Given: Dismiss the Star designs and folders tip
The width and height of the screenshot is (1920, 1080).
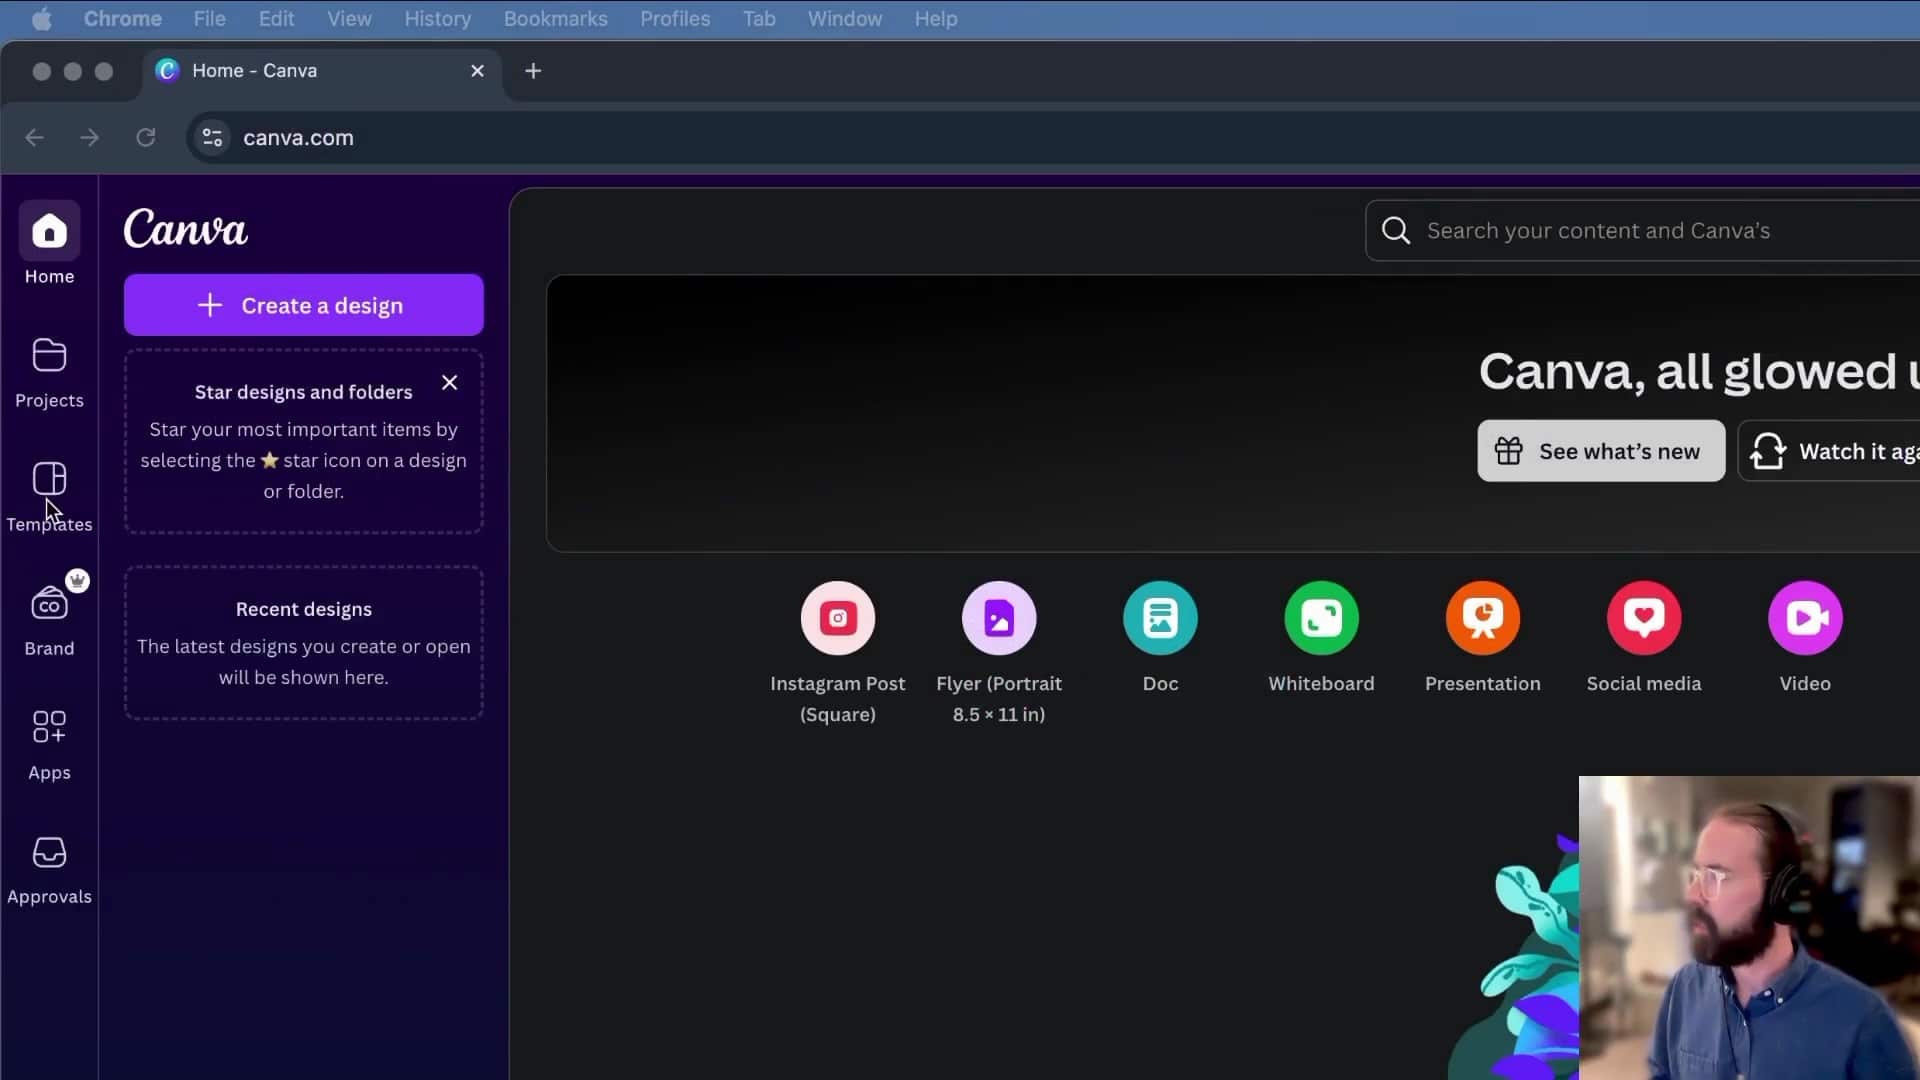Looking at the screenshot, I should pos(450,383).
